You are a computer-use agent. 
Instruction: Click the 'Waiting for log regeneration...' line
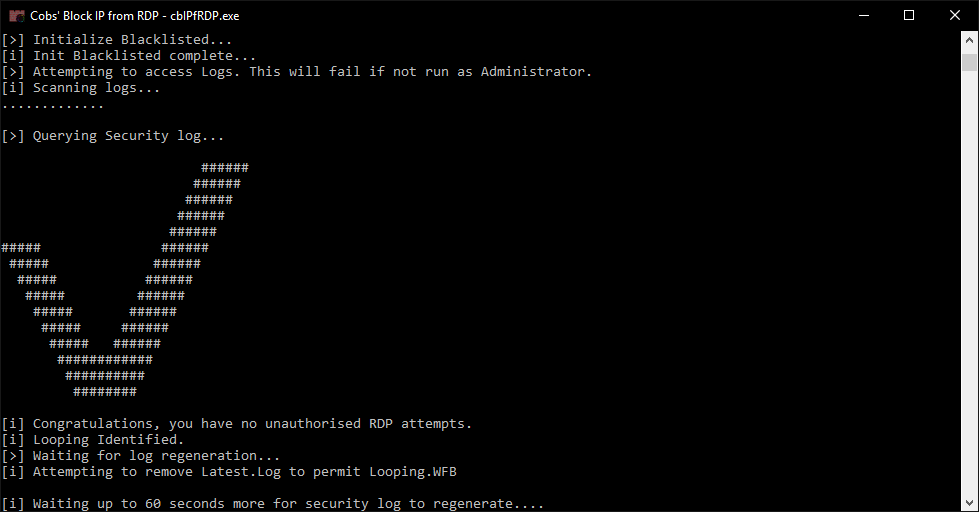click(x=140, y=456)
